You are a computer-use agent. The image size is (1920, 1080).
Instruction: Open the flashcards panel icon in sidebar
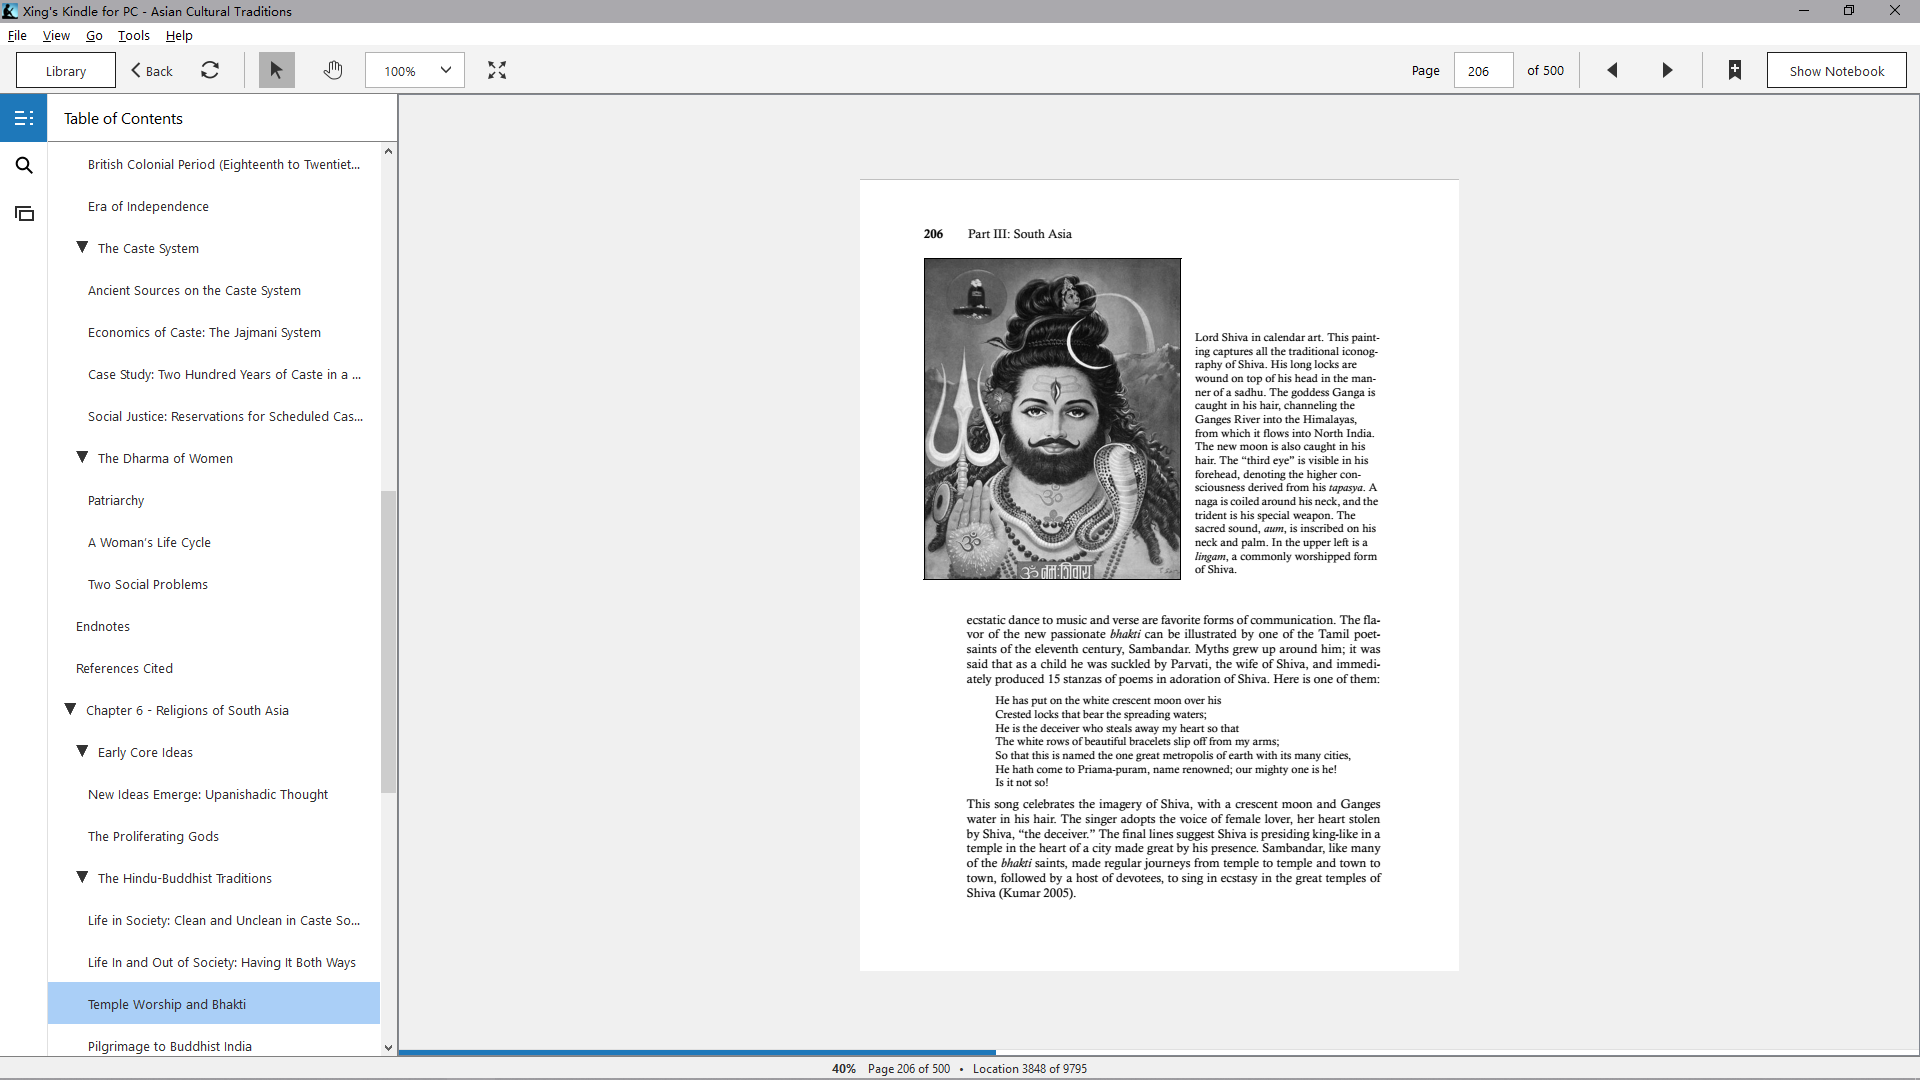point(24,213)
